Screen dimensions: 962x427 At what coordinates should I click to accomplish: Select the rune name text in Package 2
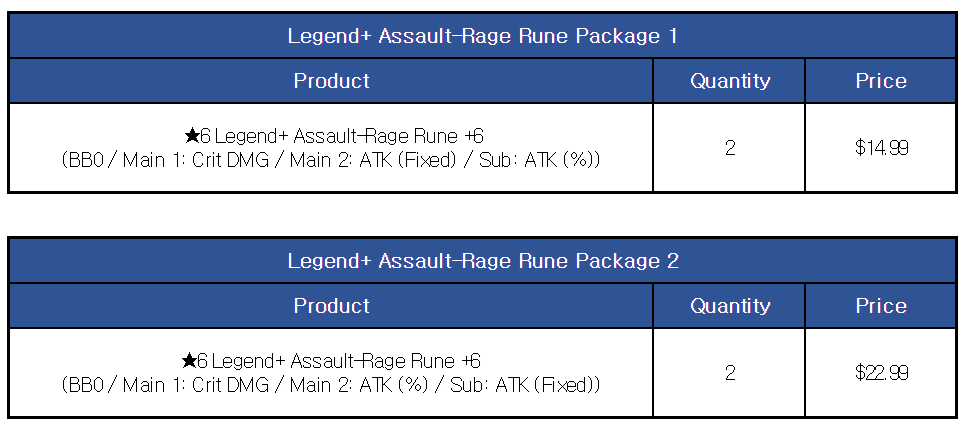(340, 361)
